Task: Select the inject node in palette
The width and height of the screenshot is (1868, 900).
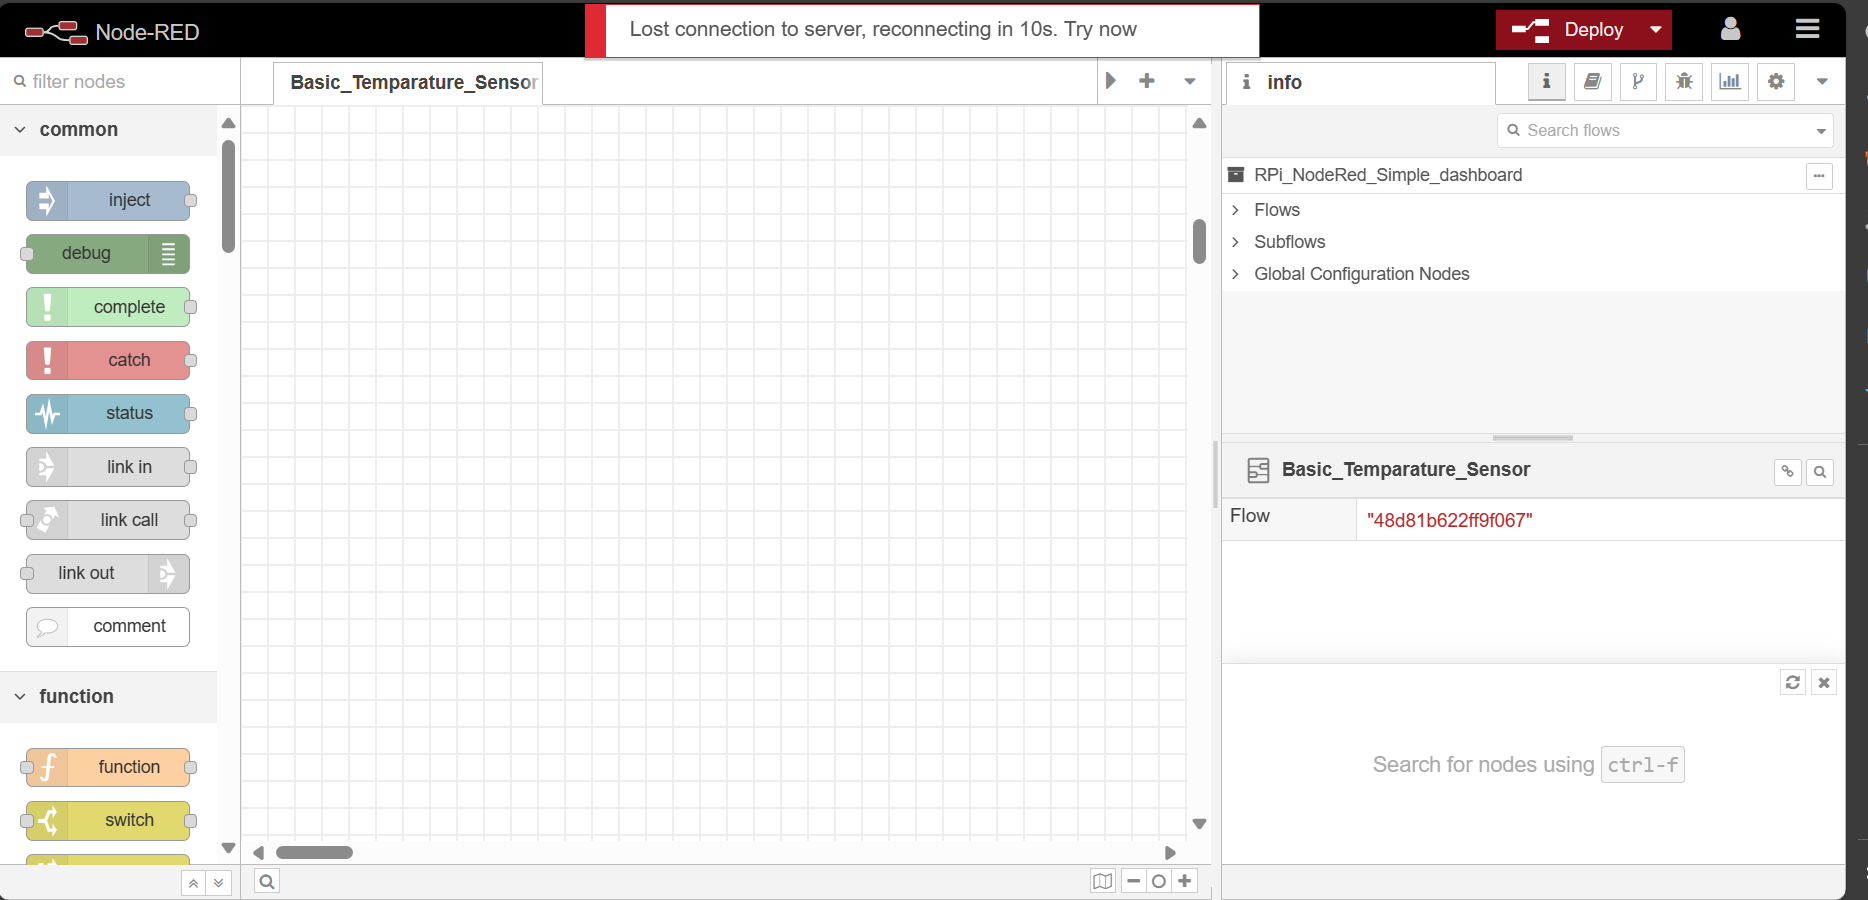Action: coord(108,200)
